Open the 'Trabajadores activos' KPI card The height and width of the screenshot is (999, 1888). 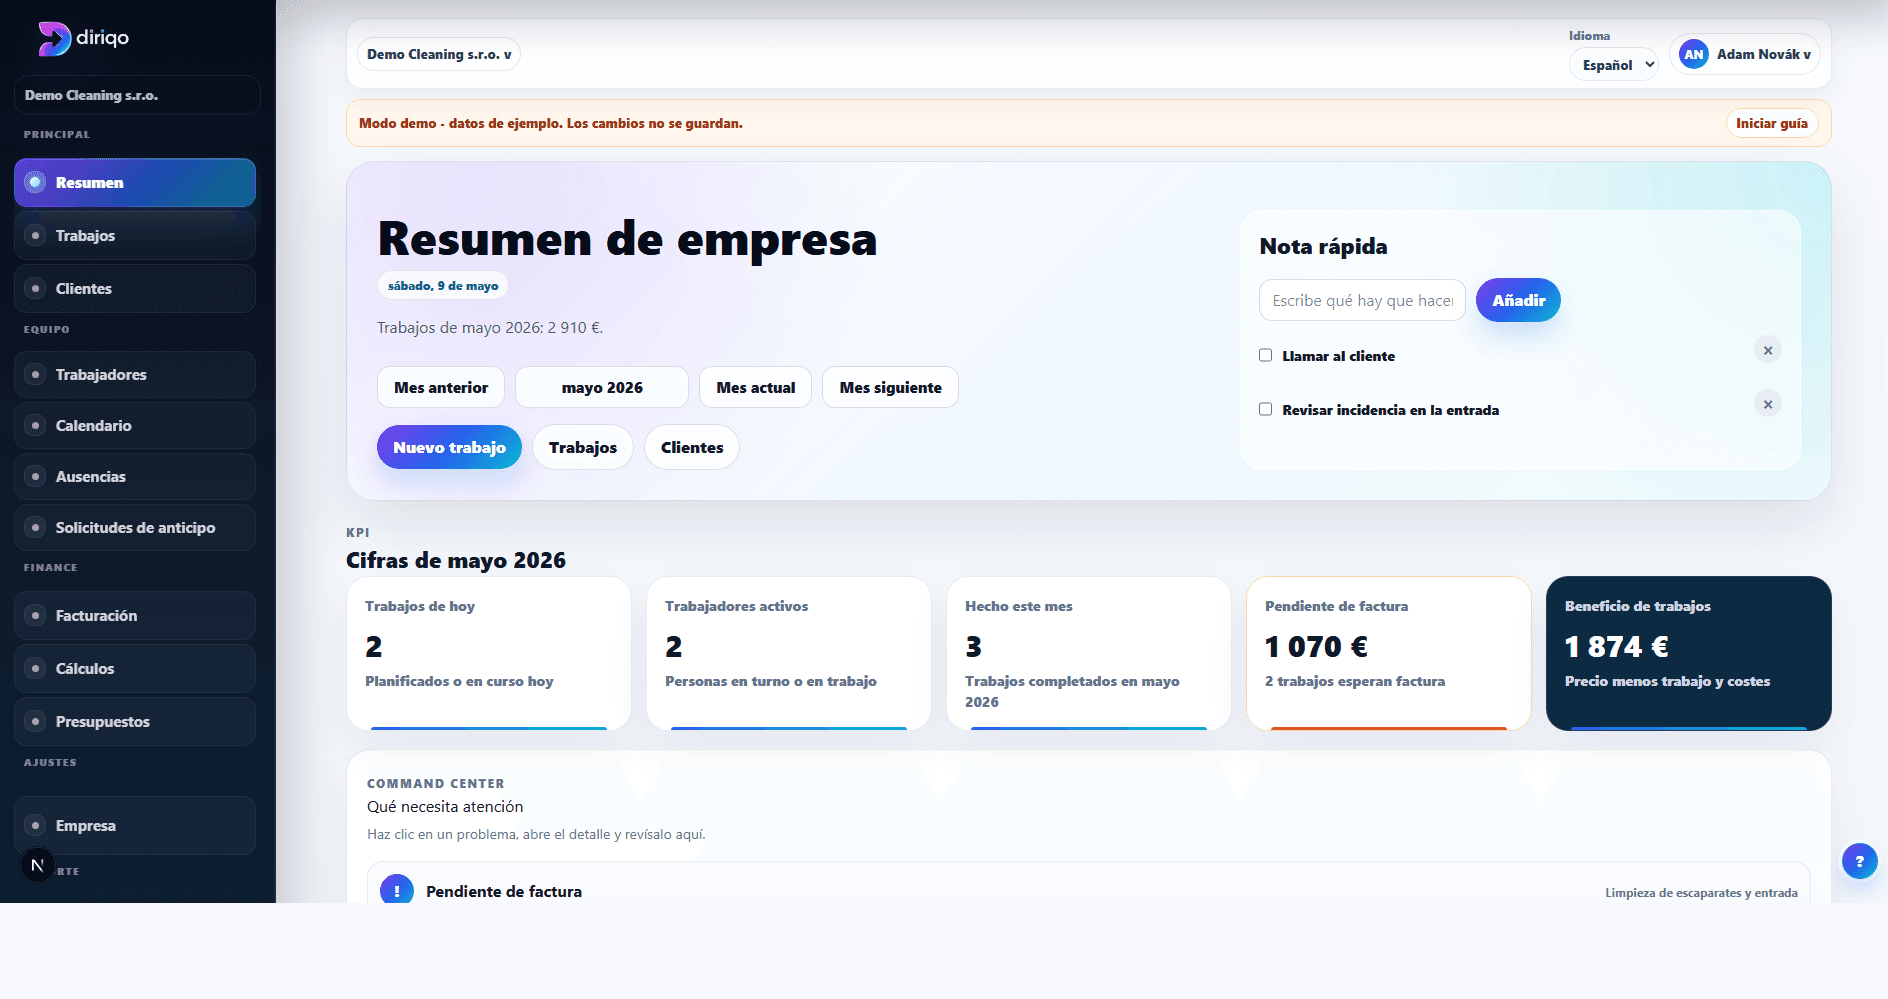tap(789, 653)
